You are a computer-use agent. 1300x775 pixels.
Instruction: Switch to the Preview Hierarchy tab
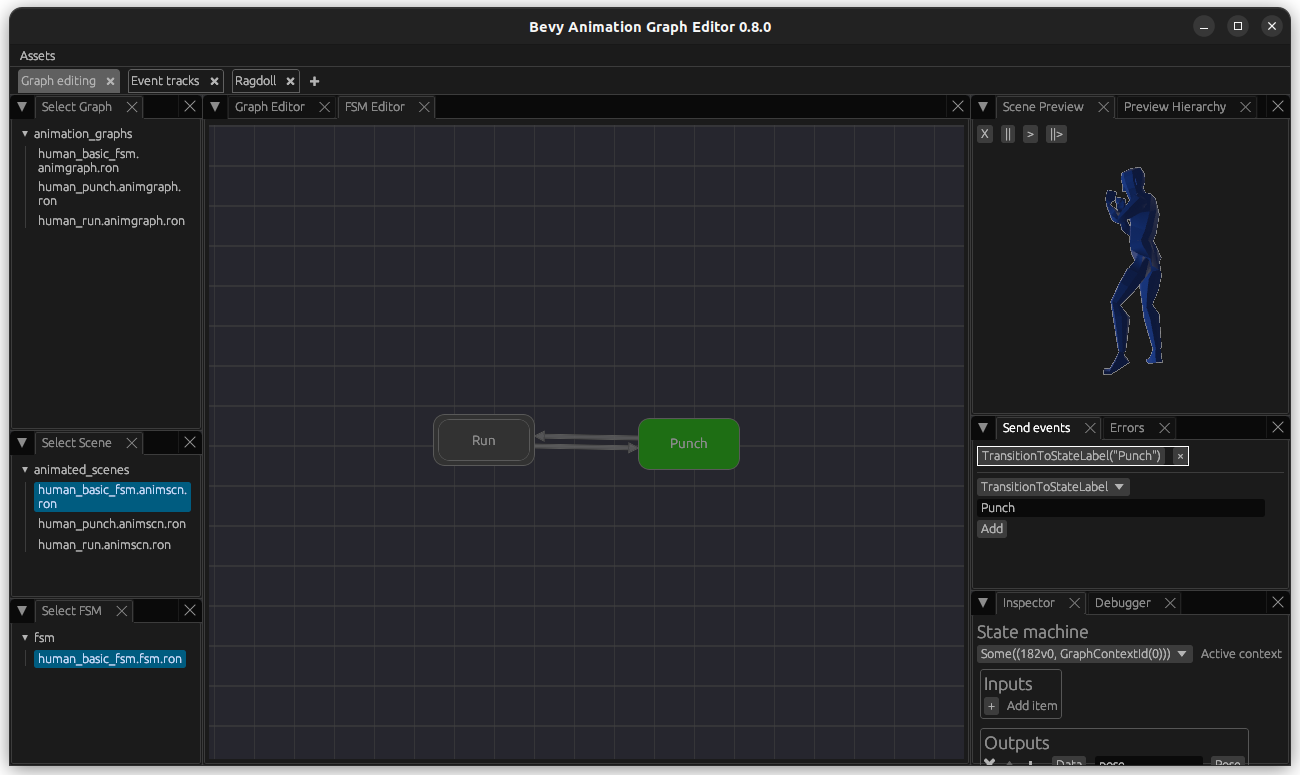[x=1174, y=107]
